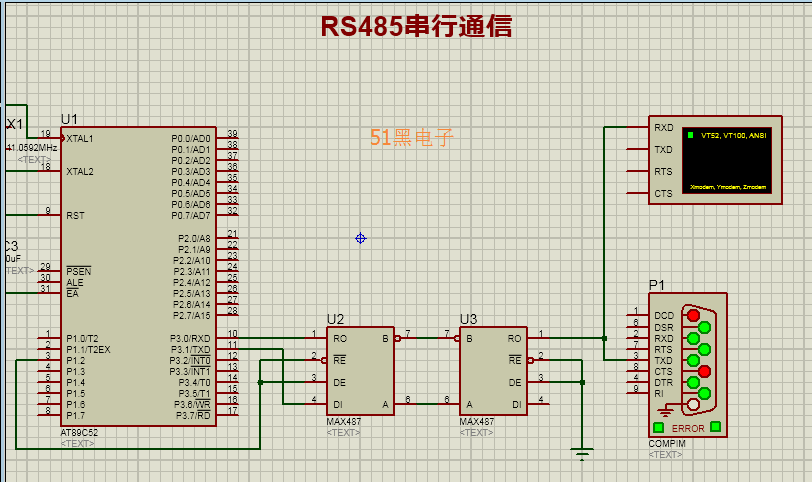Image resolution: width=812 pixels, height=482 pixels.
Task: Click the DI pin label on U3
Action: point(517,405)
